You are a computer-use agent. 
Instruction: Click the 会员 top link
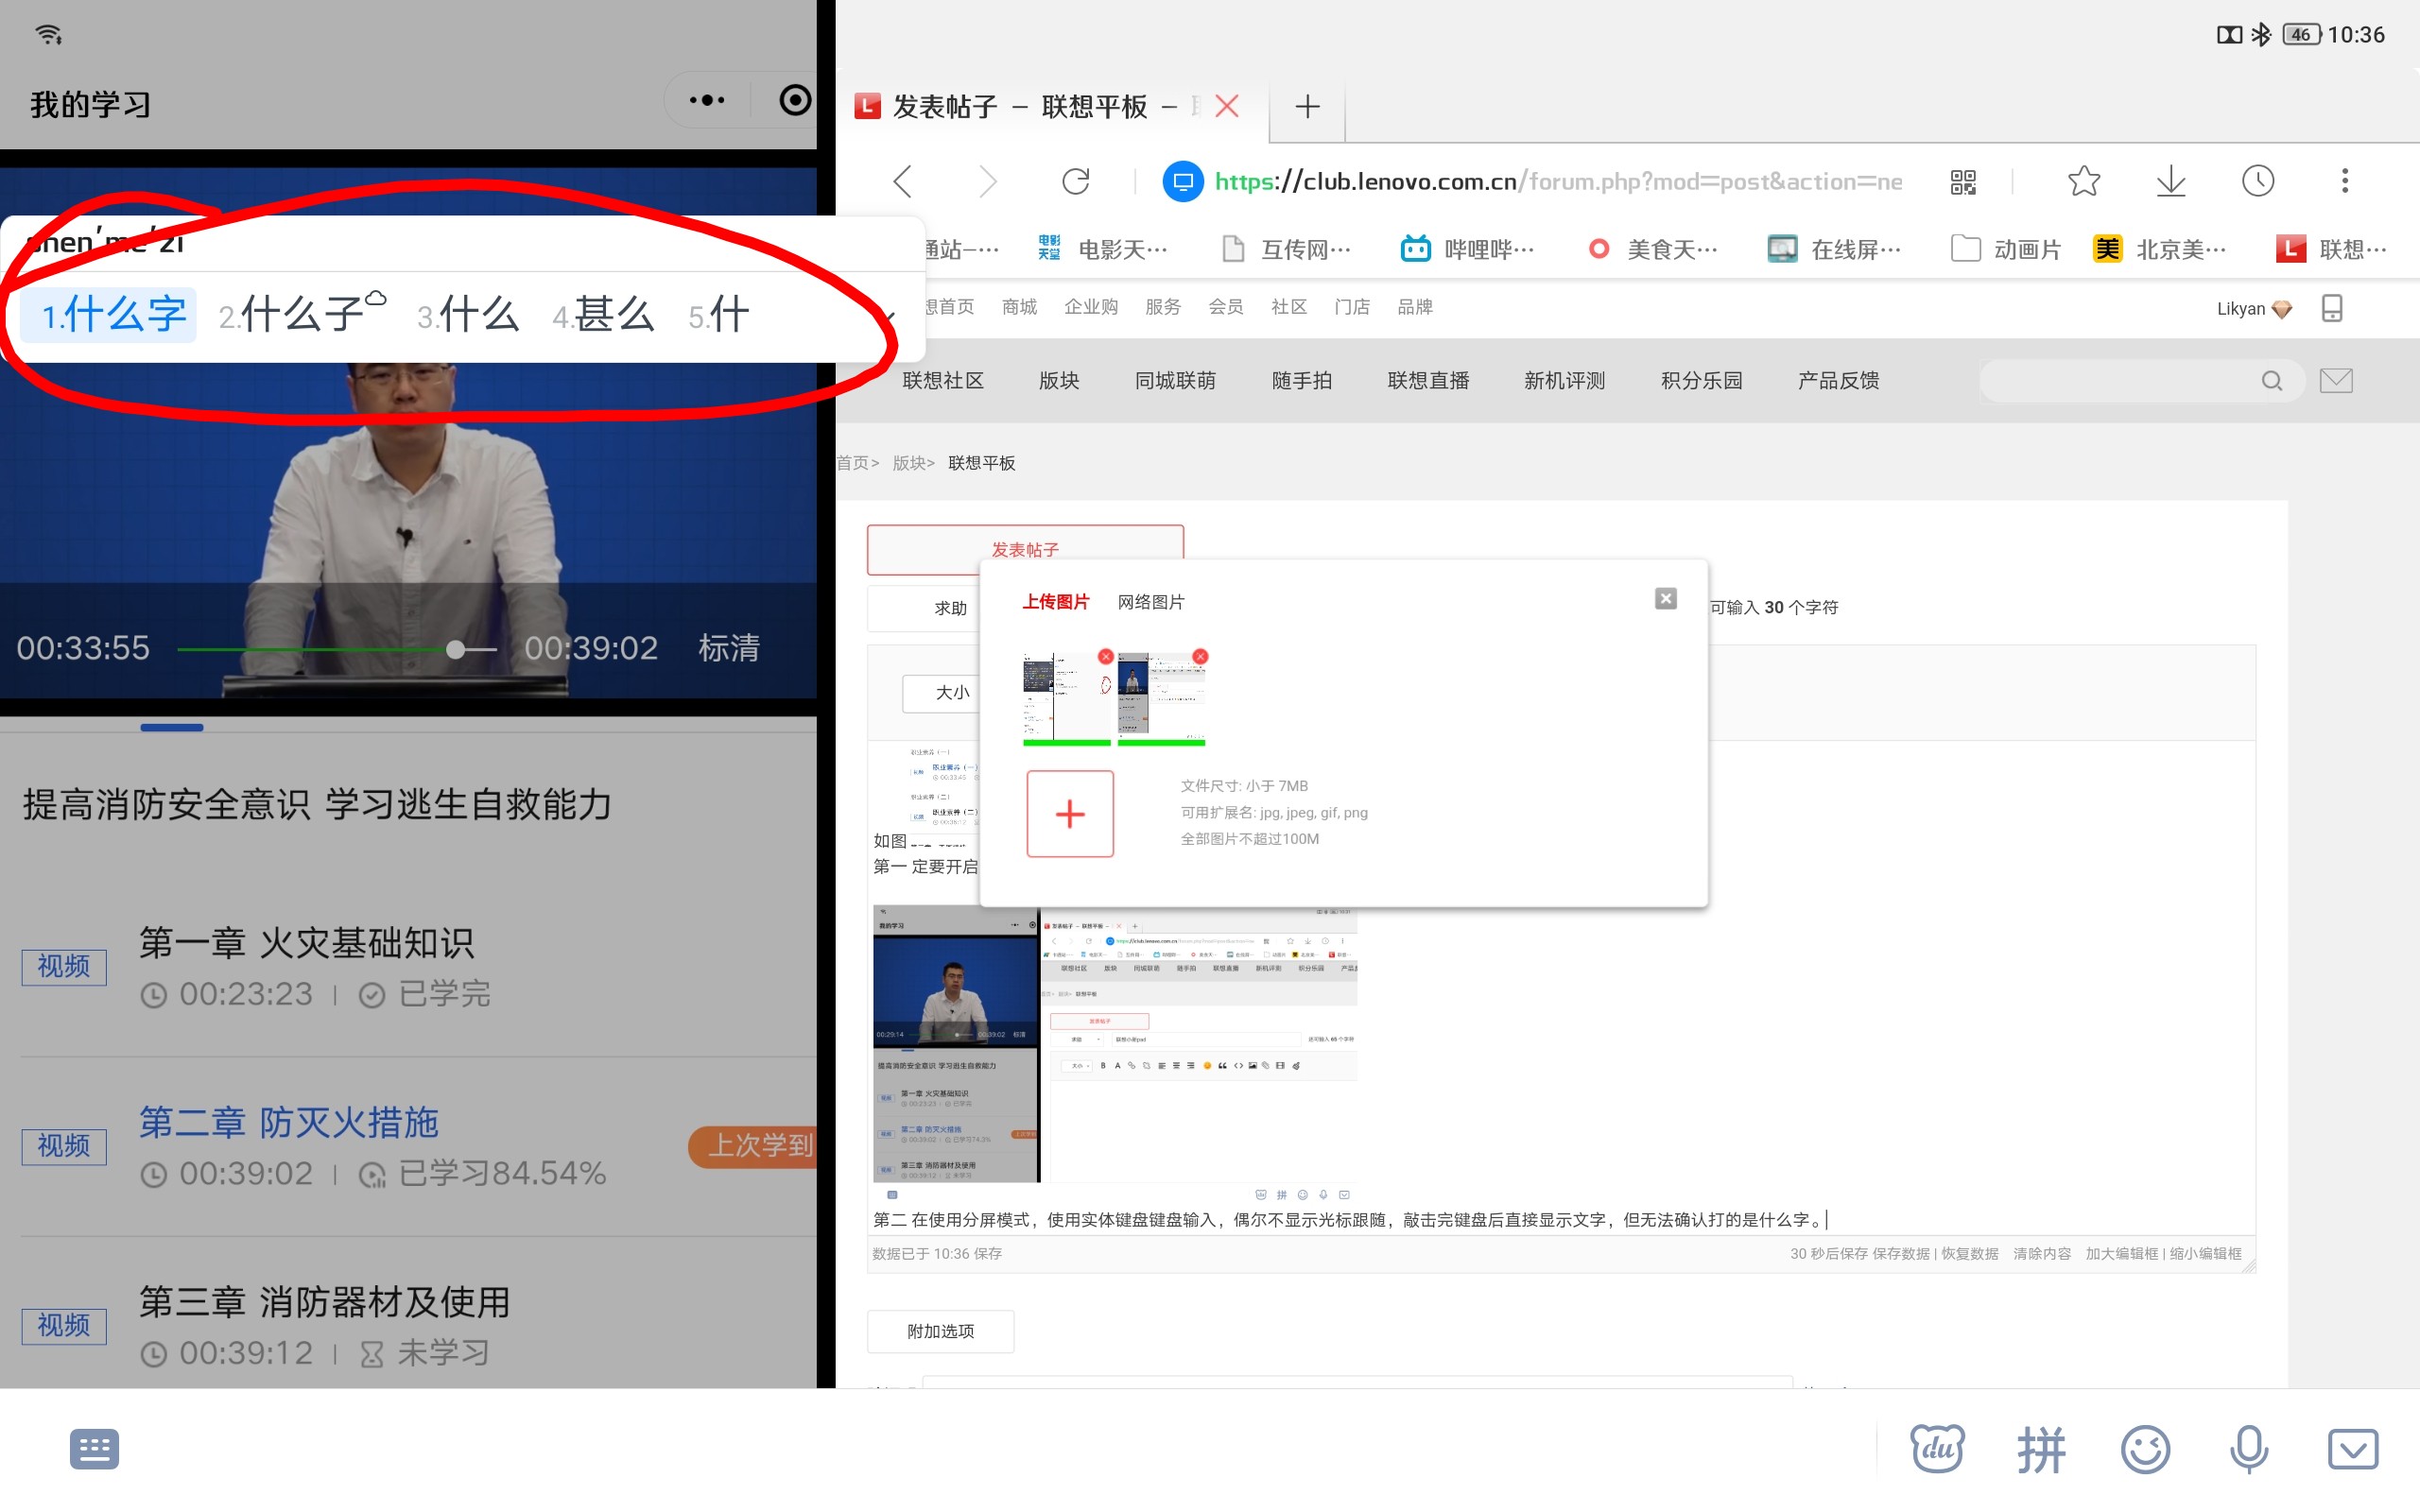(1225, 307)
